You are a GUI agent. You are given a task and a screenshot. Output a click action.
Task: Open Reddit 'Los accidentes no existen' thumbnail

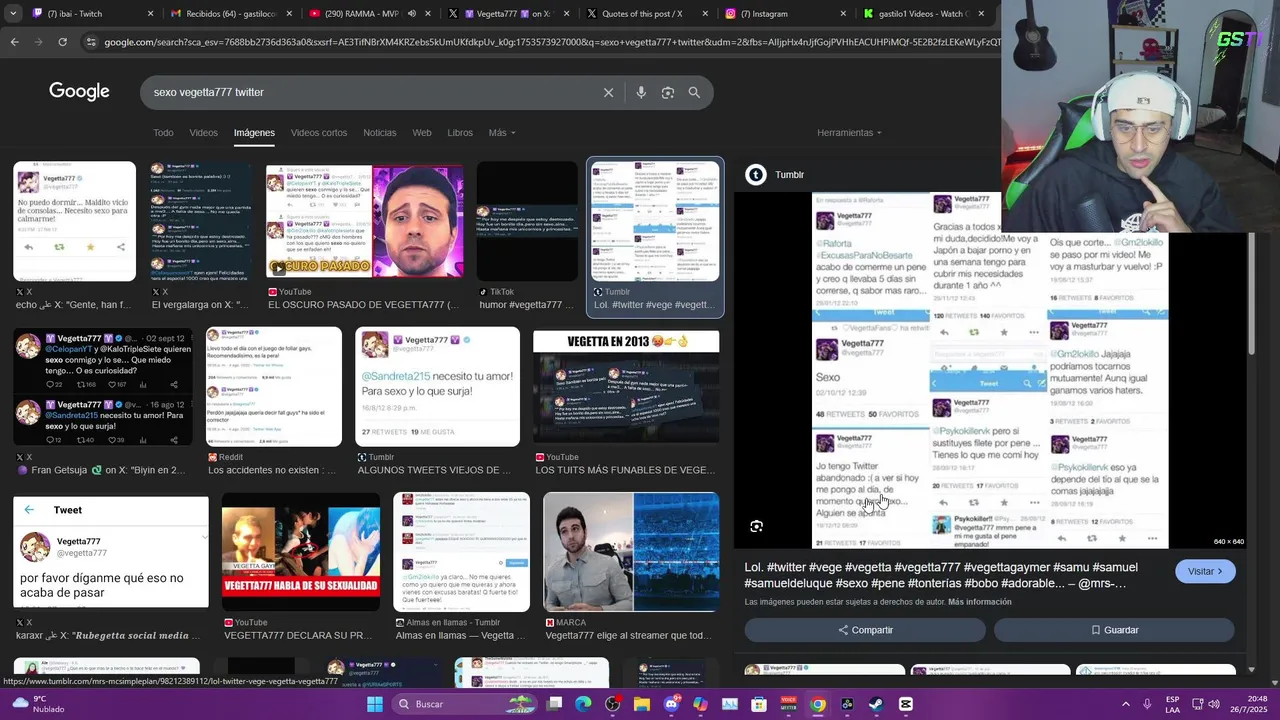pyautogui.click(x=274, y=387)
